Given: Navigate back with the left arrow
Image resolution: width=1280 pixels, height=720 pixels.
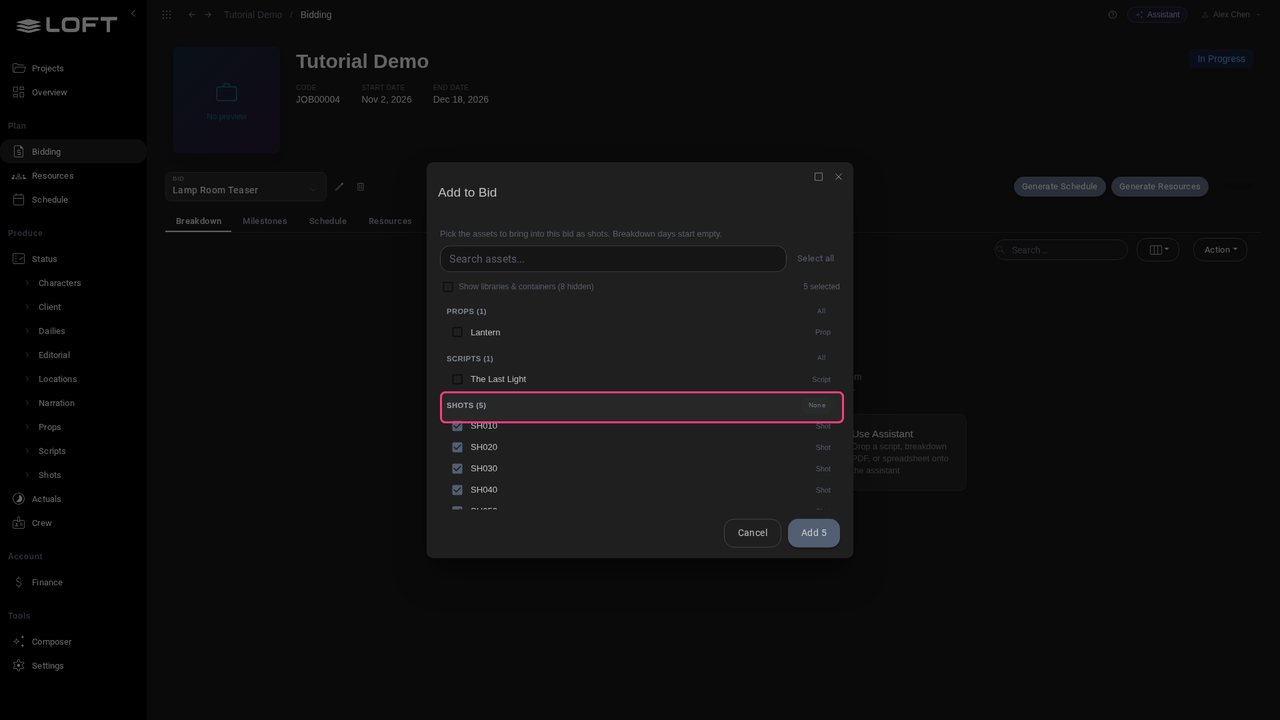Looking at the screenshot, I should 192,15.
